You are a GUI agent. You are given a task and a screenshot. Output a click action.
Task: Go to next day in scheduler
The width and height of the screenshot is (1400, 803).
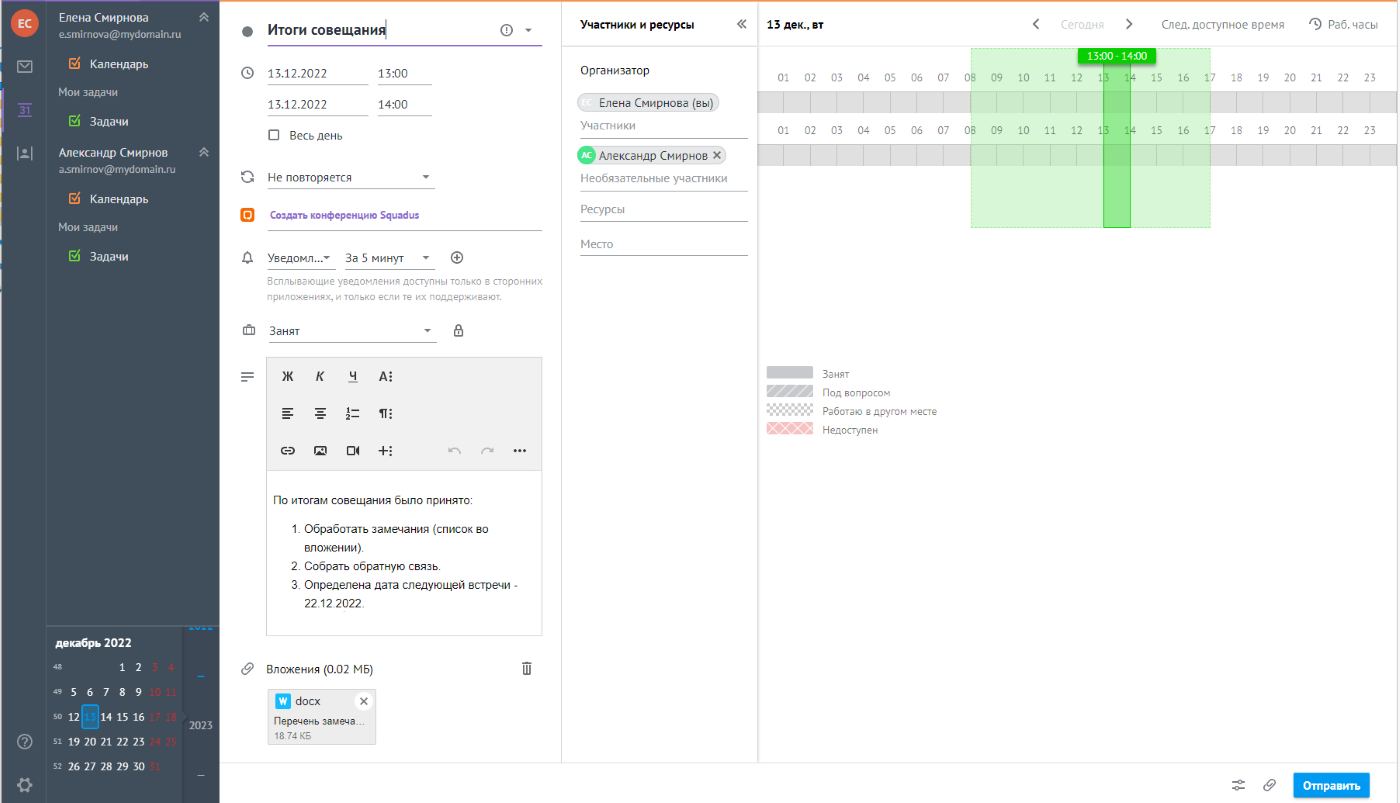[1129, 24]
